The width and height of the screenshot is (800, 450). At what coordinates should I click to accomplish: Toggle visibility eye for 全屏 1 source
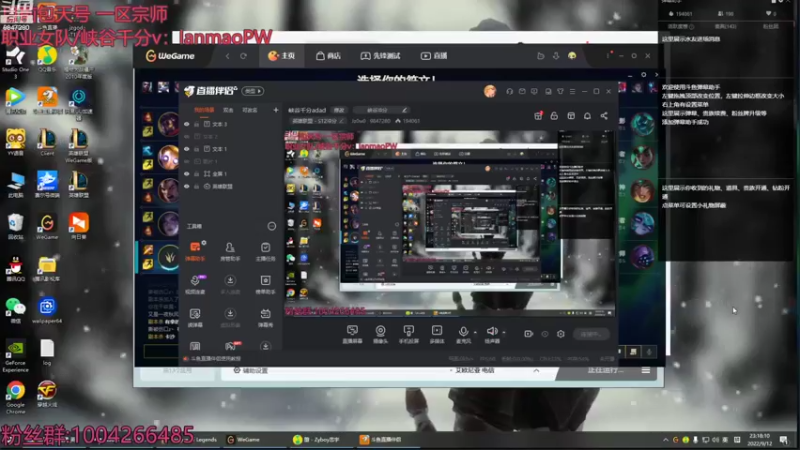coord(187,174)
